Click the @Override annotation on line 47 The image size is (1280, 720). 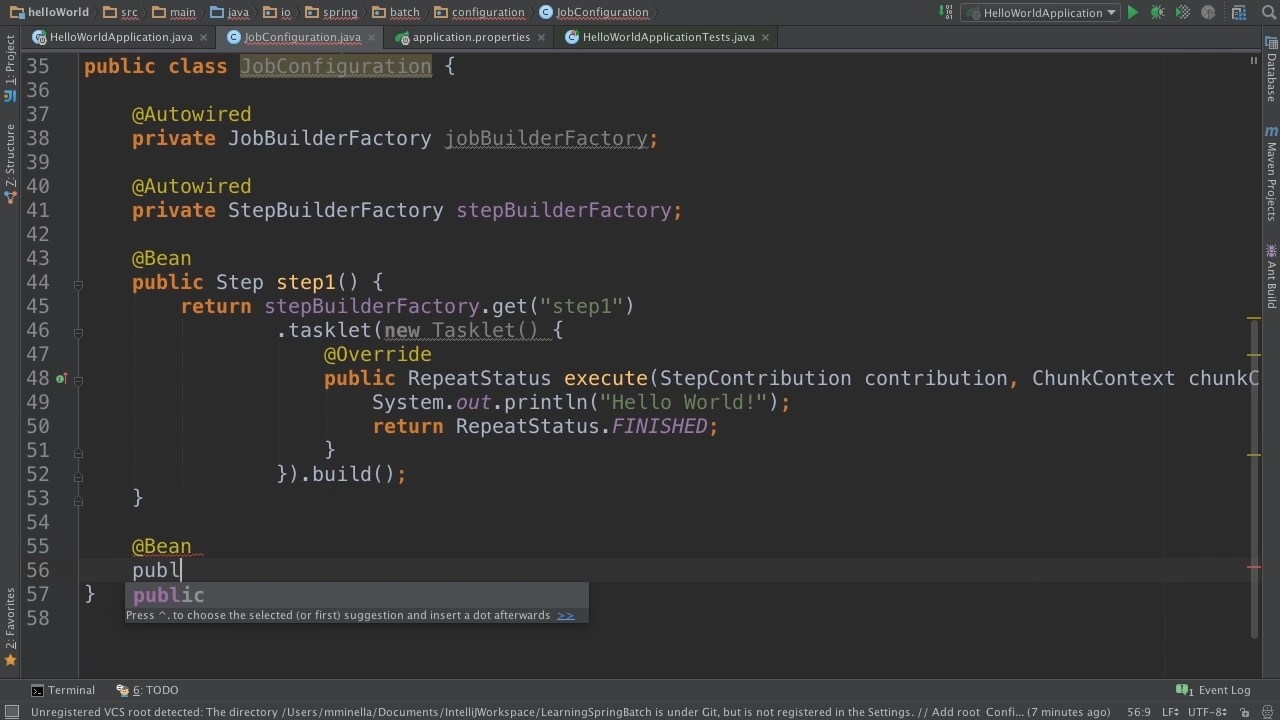point(377,354)
